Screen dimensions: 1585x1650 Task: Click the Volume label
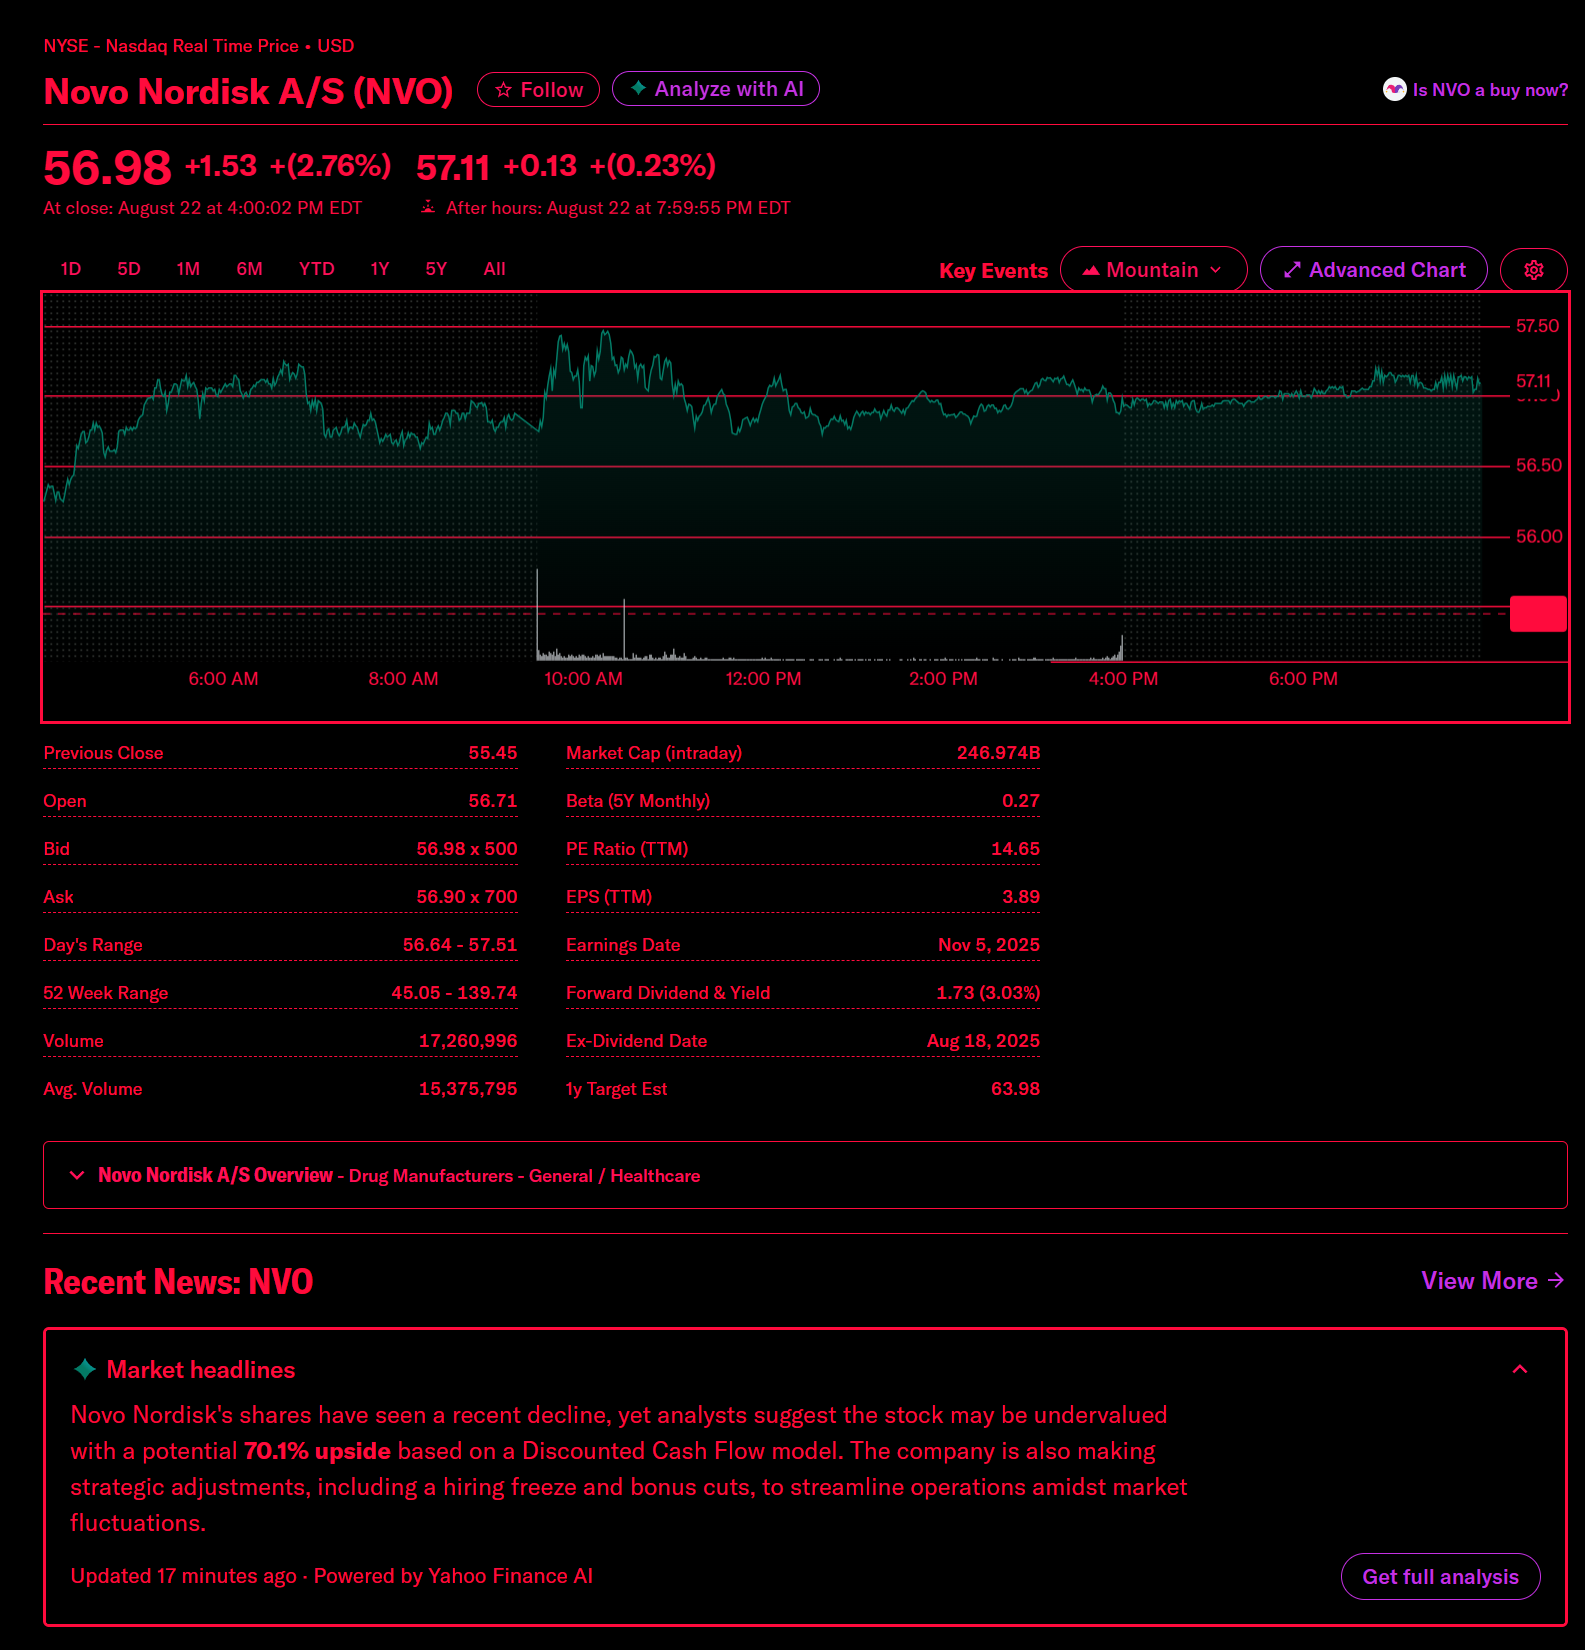(74, 1041)
